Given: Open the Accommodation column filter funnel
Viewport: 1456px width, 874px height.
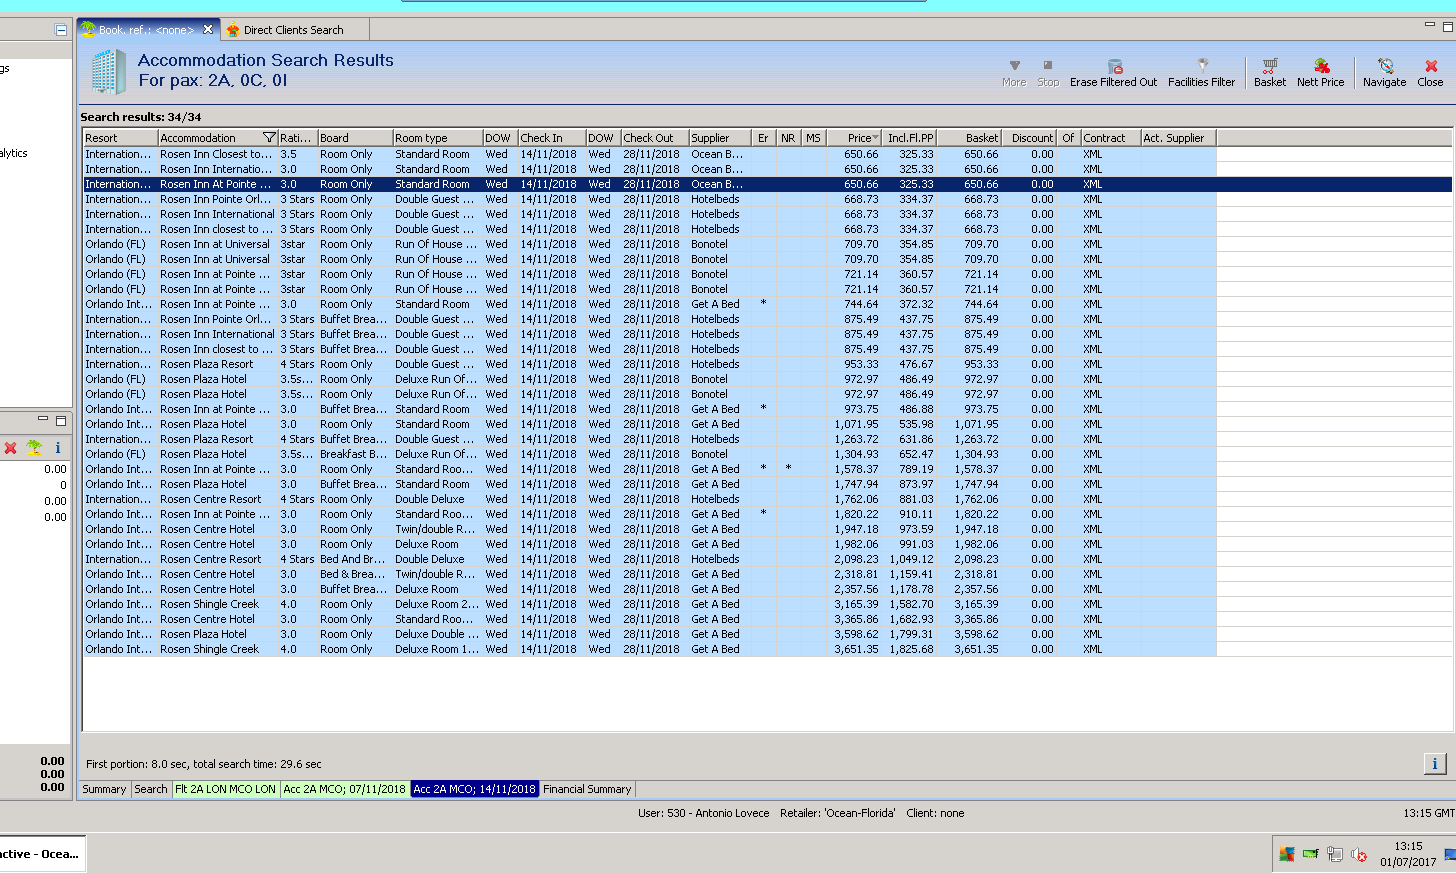Looking at the screenshot, I should (x=269, y=138).
